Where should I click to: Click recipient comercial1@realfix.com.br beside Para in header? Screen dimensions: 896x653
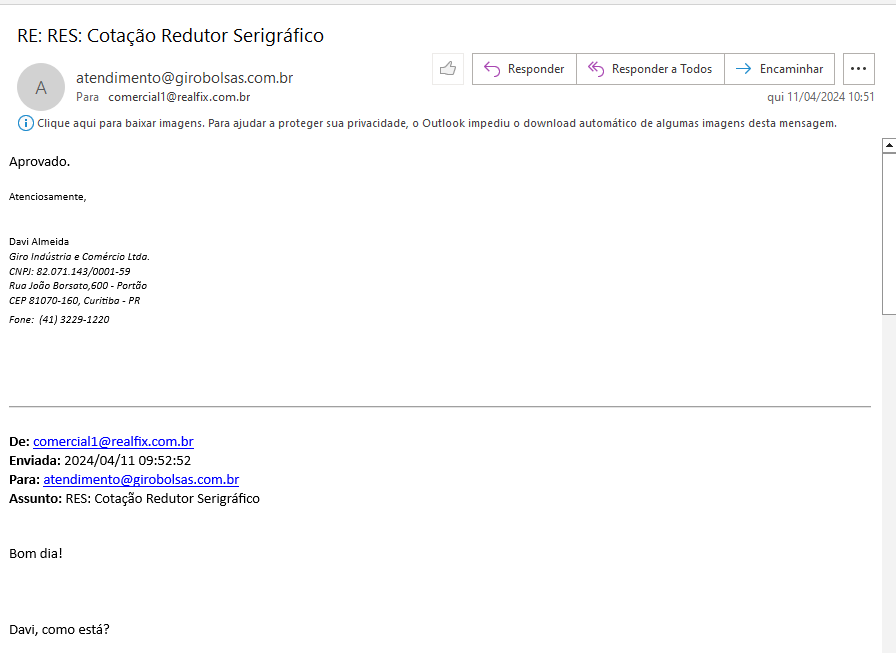[x=179, y=97]
